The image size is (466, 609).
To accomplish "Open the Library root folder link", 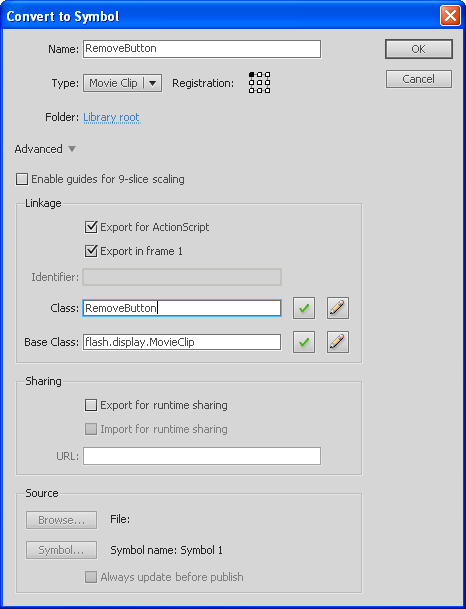I will (x=111, y=117).
